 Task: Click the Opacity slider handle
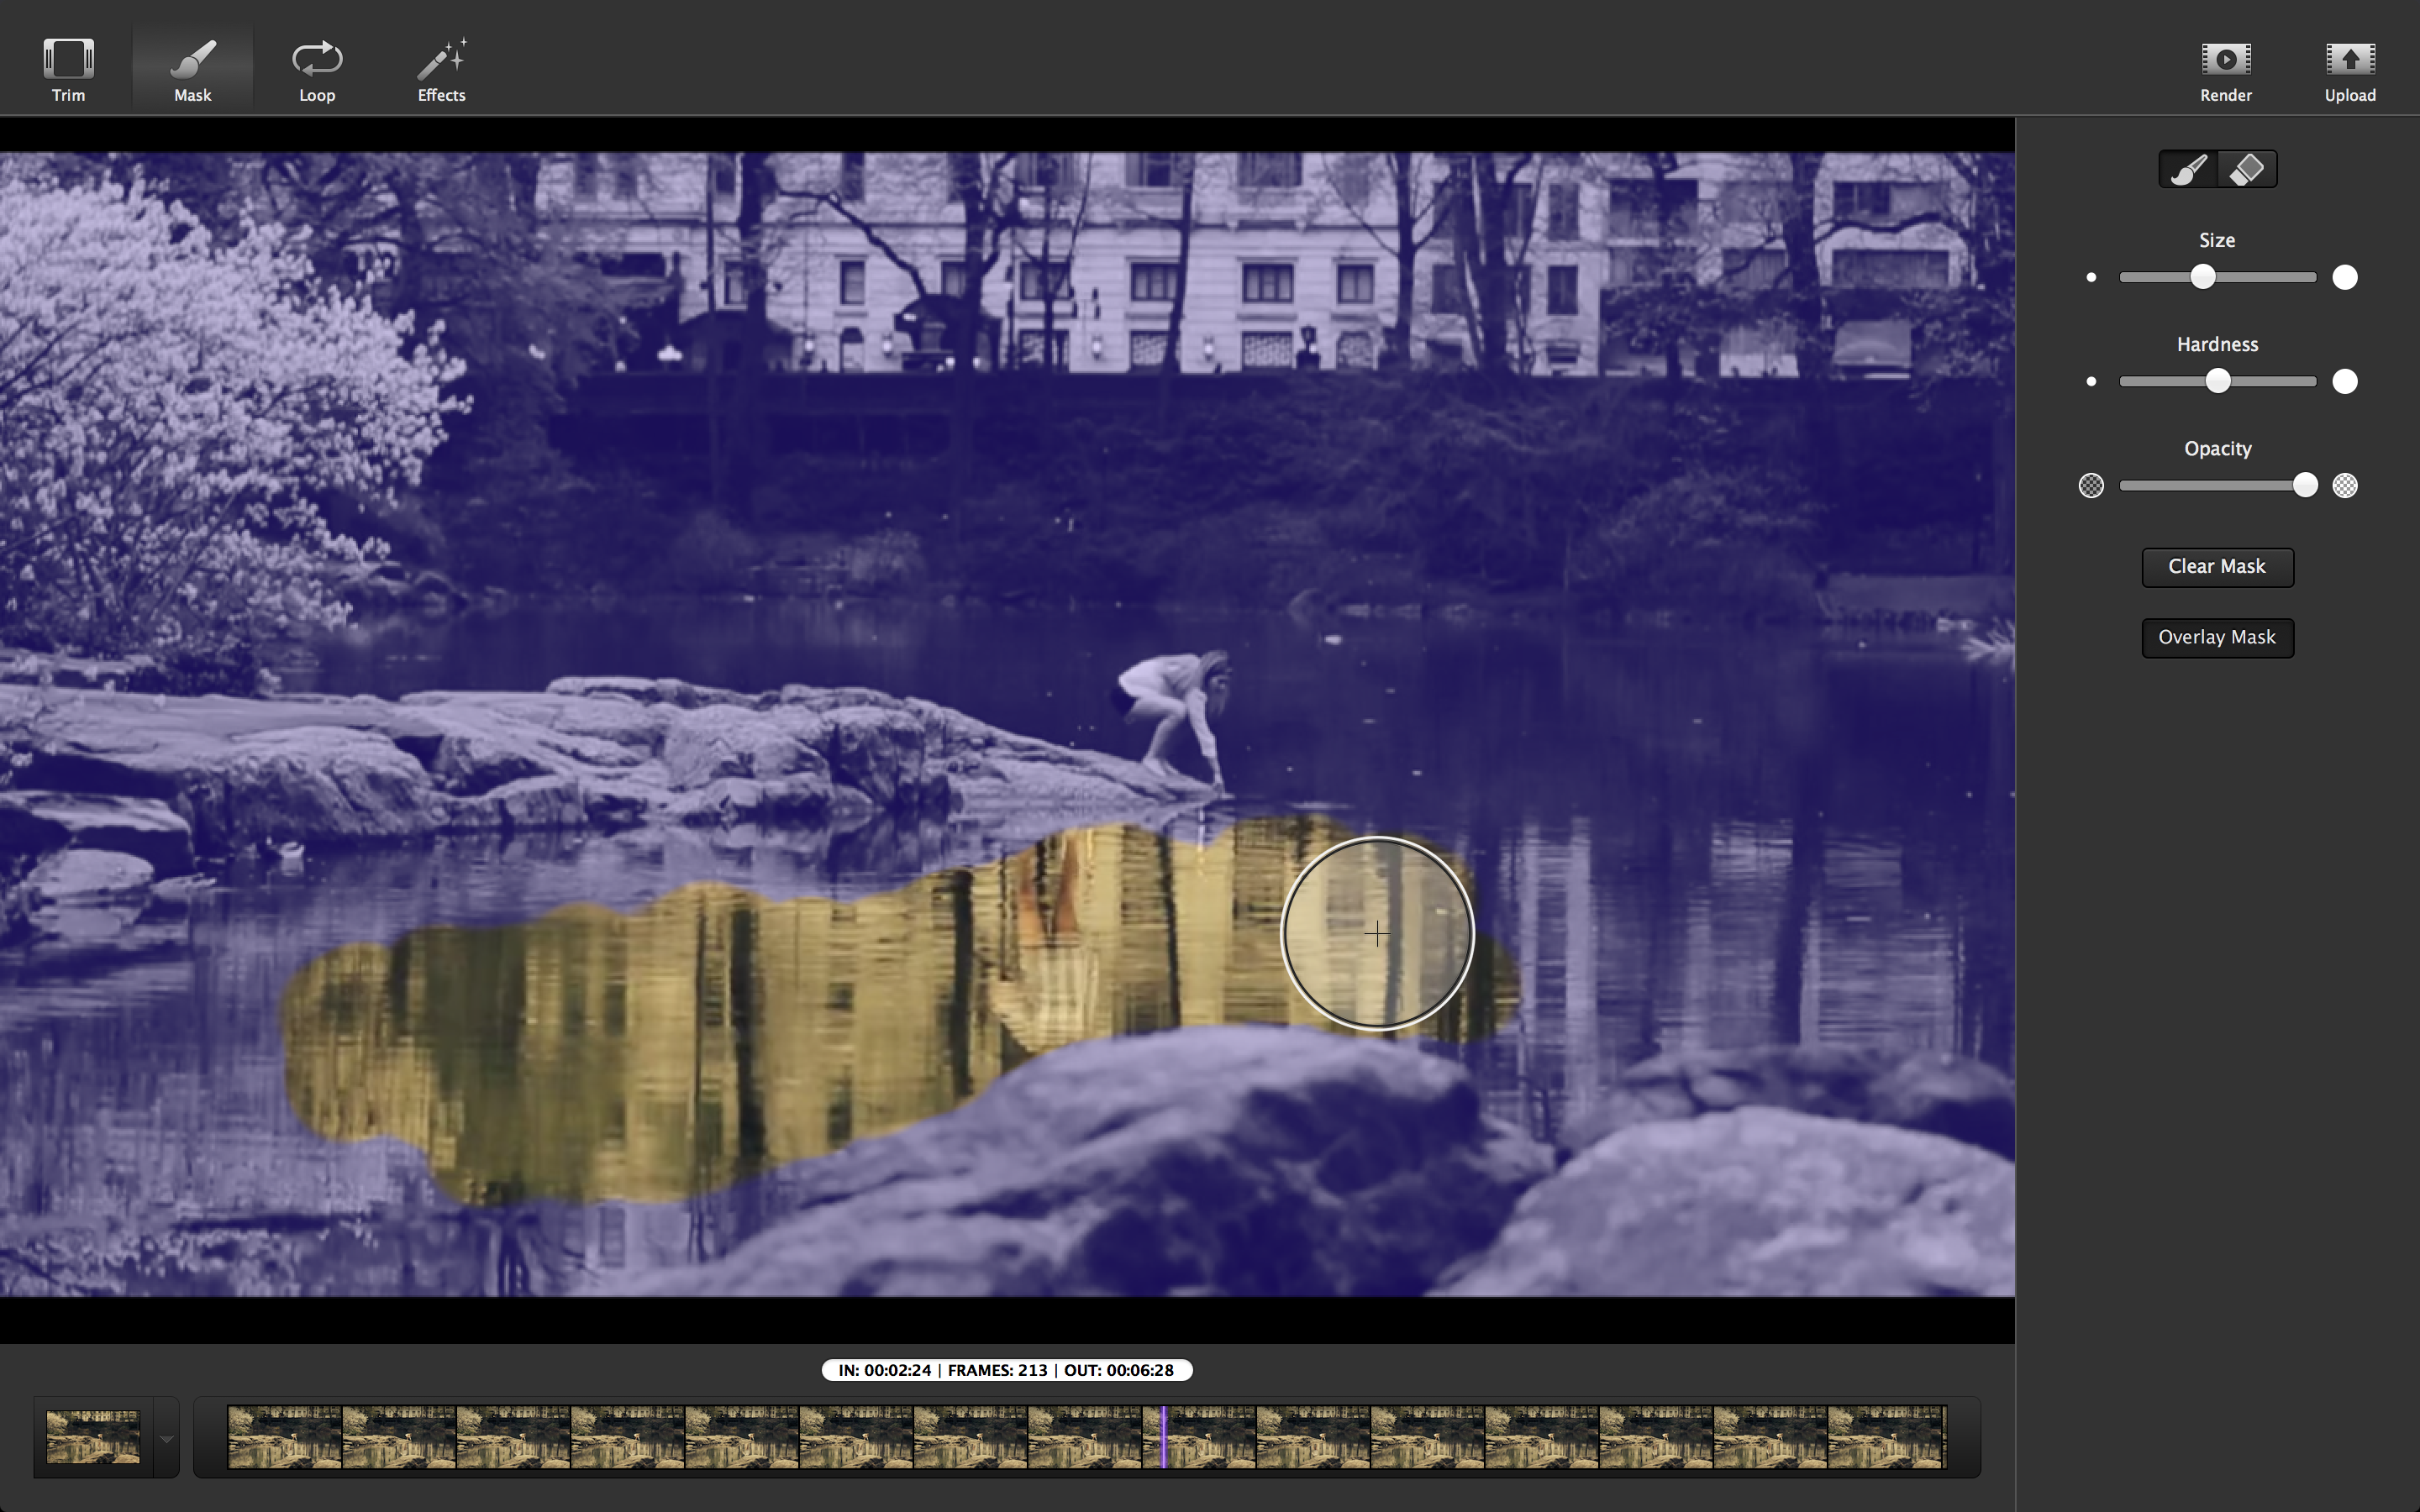click(2304, 485)
